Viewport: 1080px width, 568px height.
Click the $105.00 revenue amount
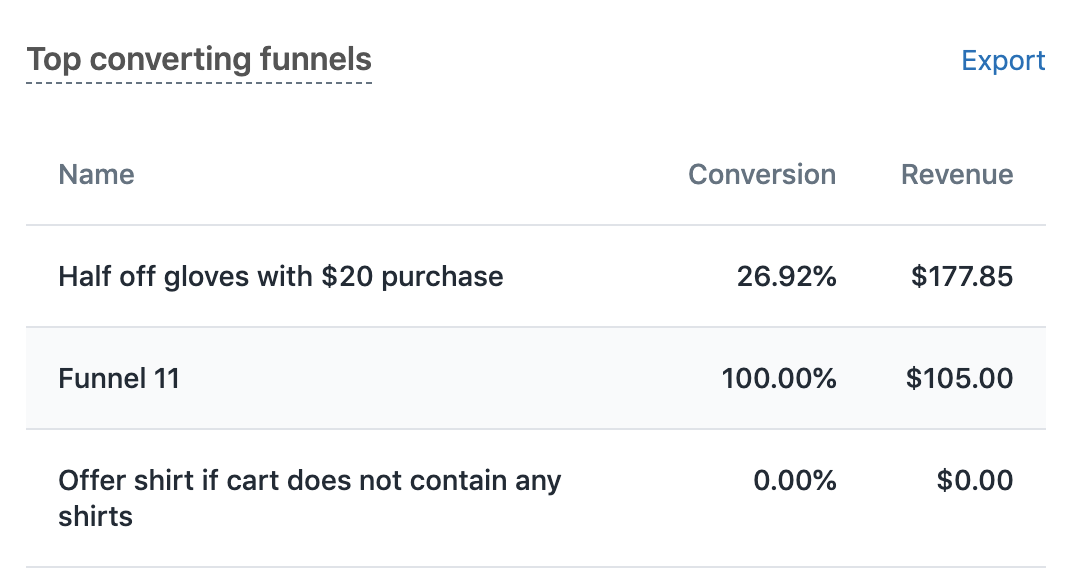coord(959,379)
